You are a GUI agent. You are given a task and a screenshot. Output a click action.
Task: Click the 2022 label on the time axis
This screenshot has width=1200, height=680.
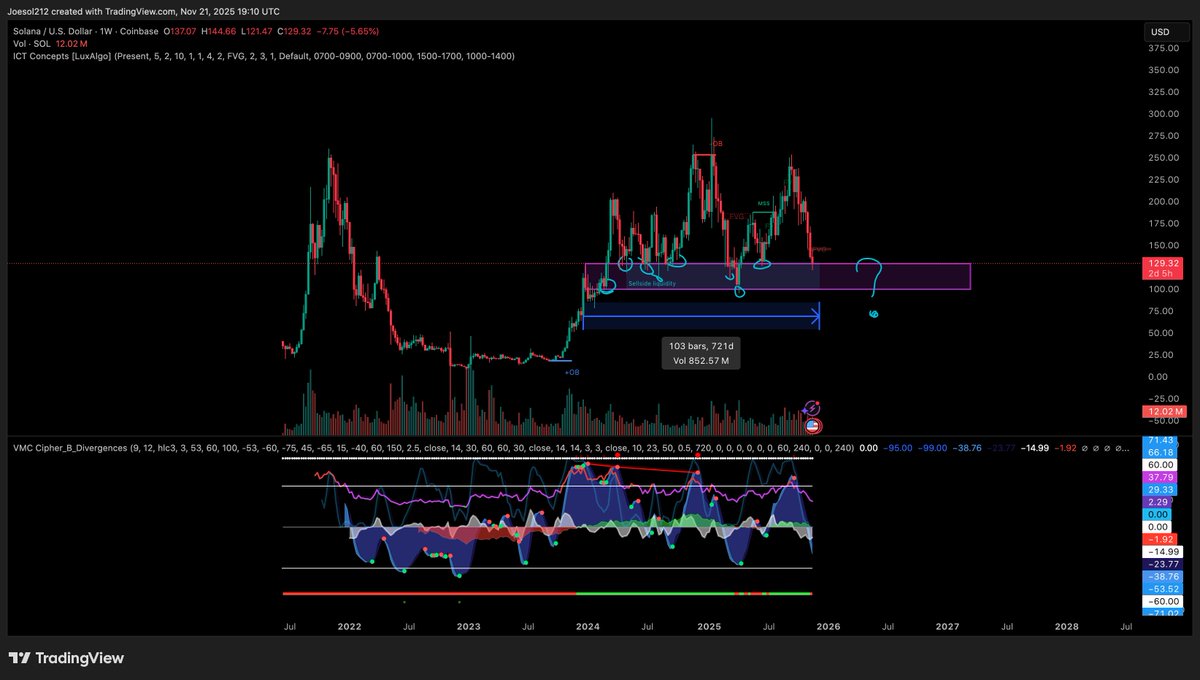(349, 626)
